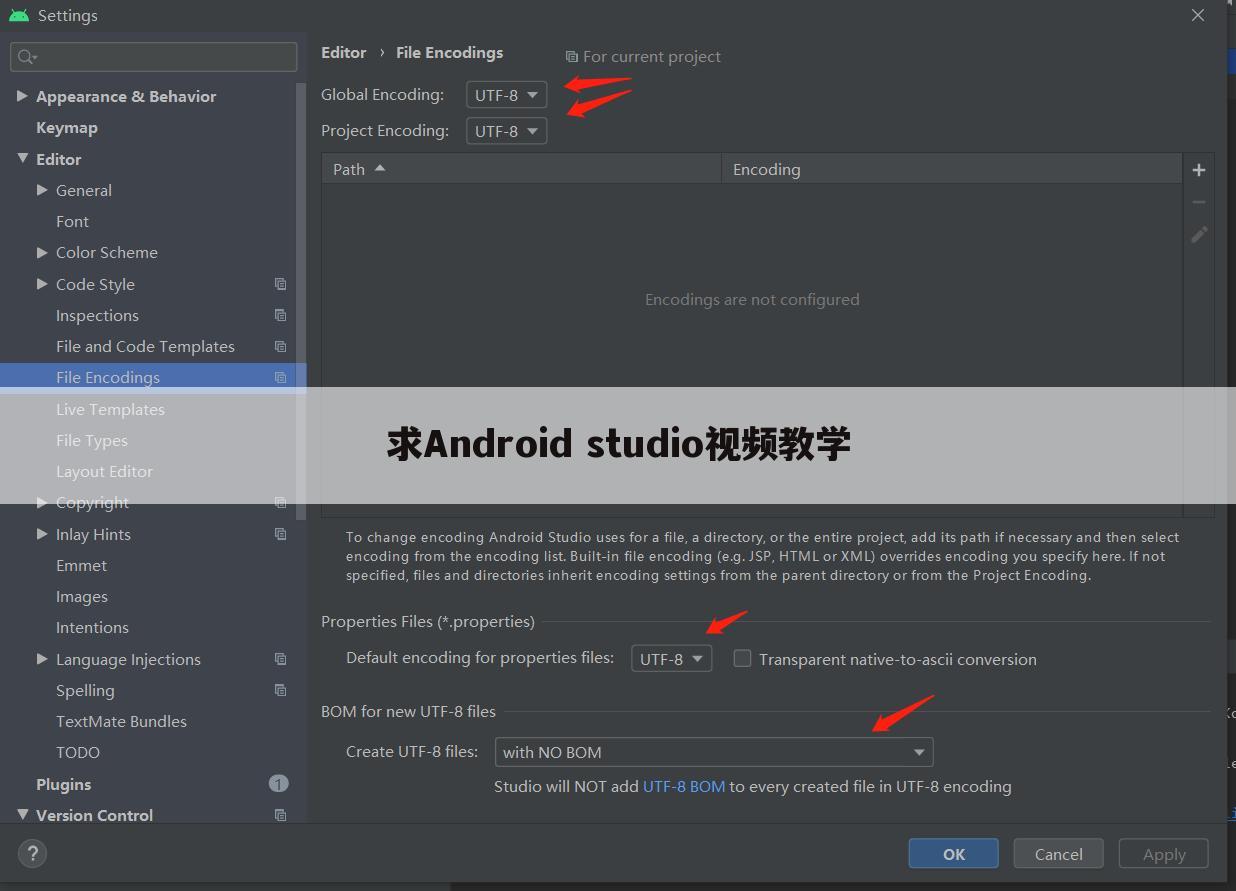
Task: Open Inspections settings page
Action: click(x=97, y=315)
